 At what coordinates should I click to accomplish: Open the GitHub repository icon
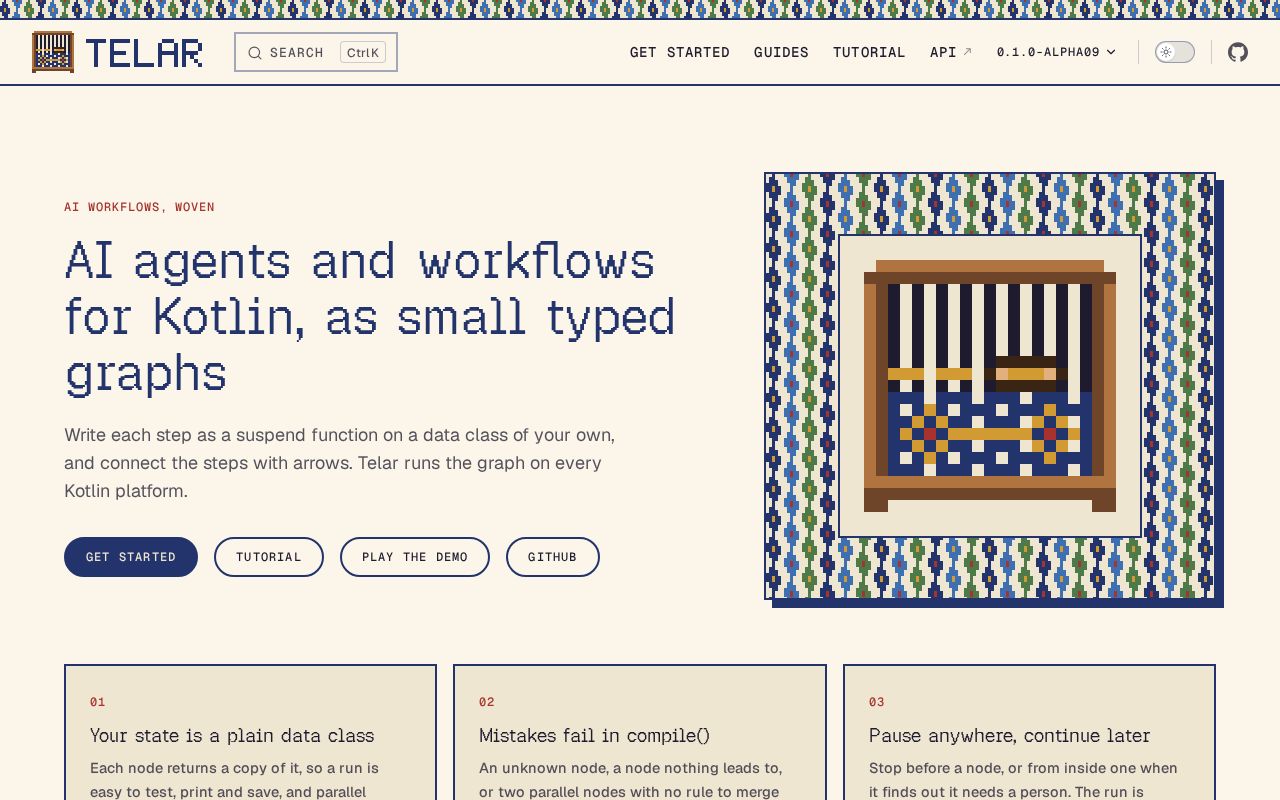click(x=1238, y=52)
